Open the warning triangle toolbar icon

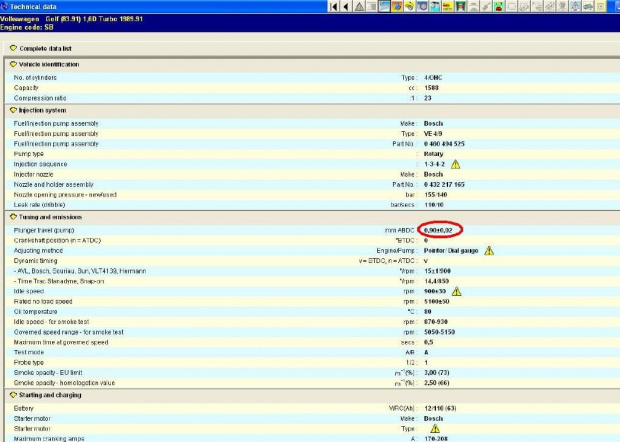click(x=359, y=6)
